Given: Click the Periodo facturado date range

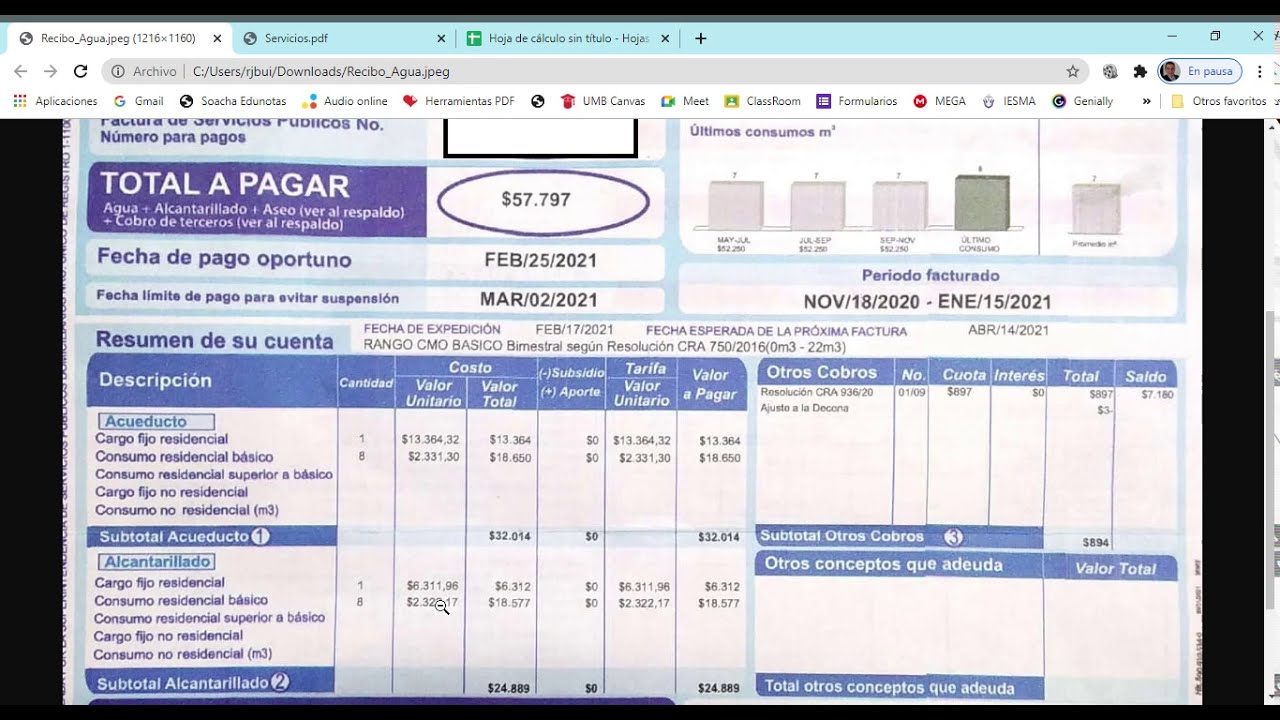Looking at the screenshot, I should tap(927, 302).
